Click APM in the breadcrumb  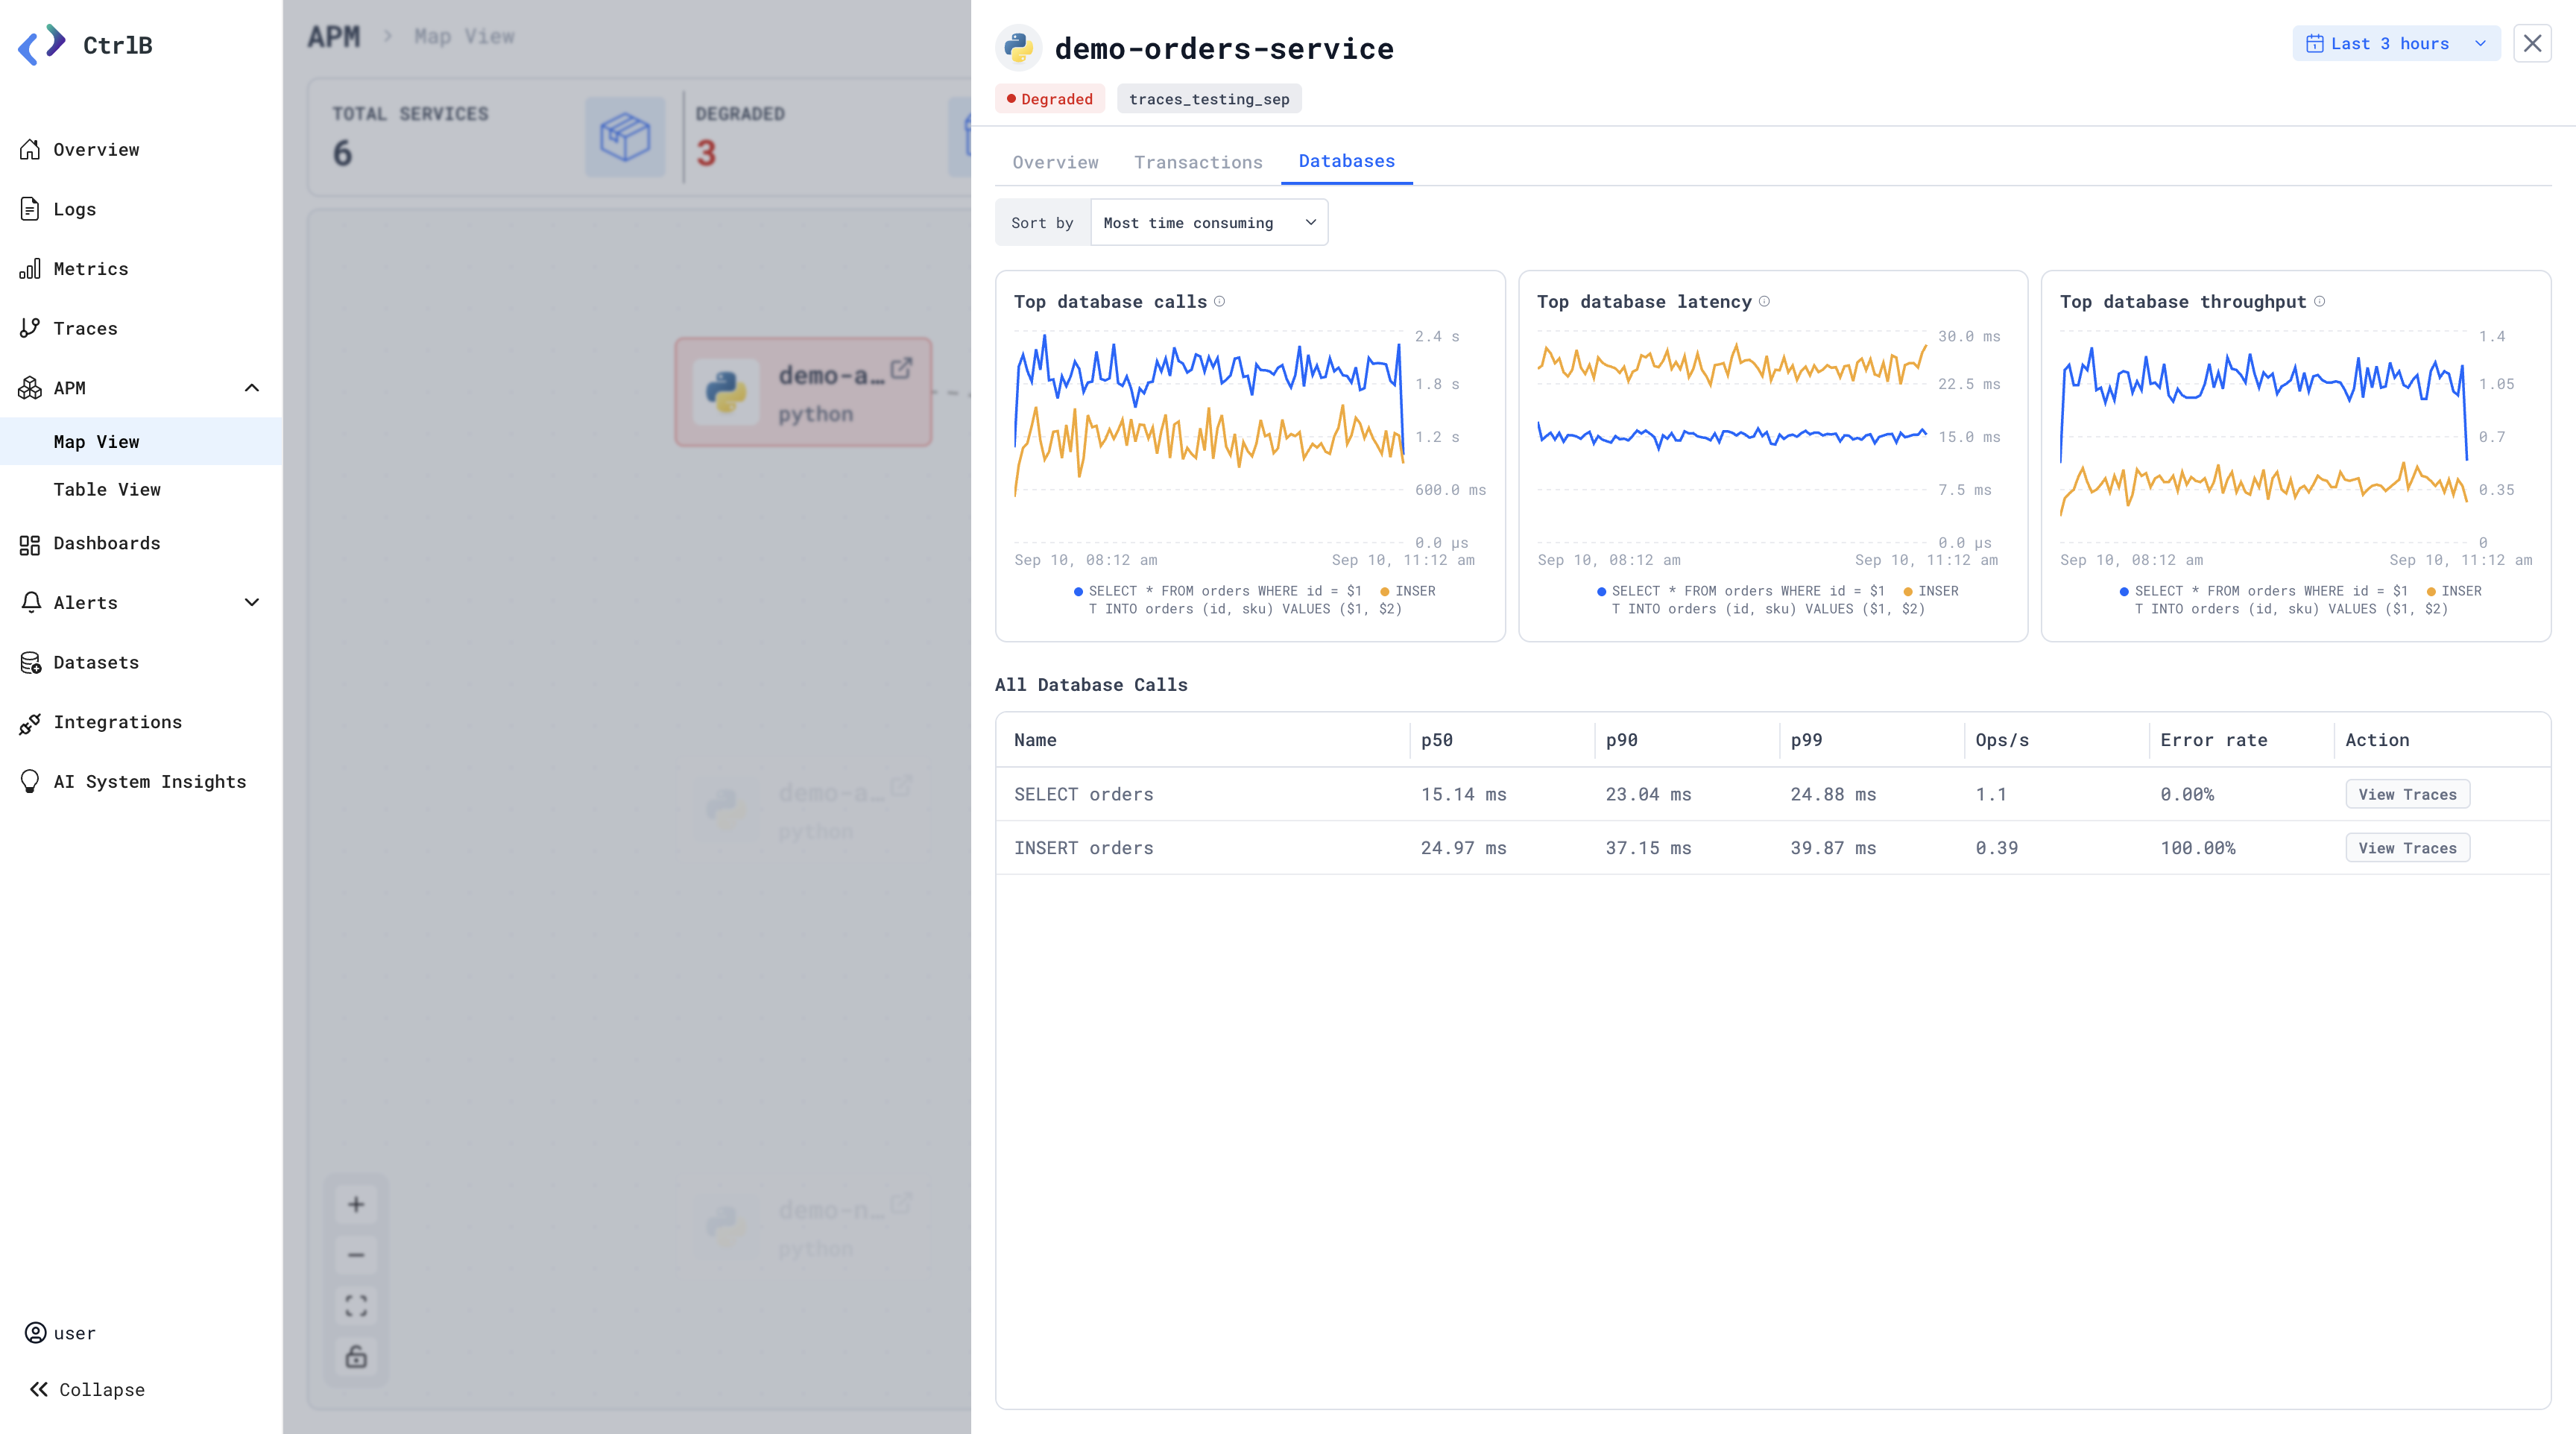pos(333,37)
